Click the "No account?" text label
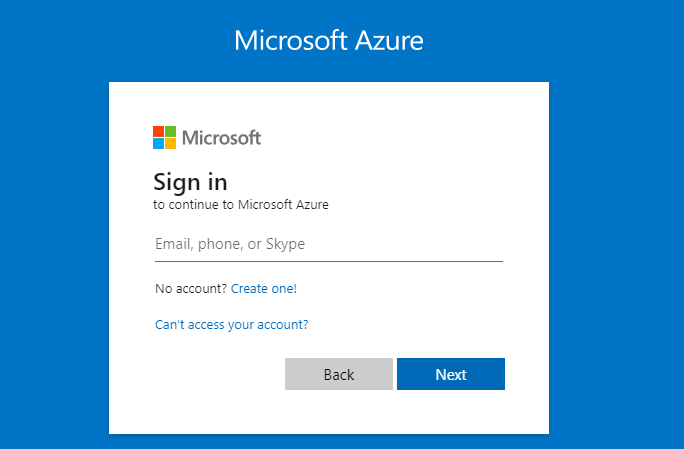 (191, 289)
